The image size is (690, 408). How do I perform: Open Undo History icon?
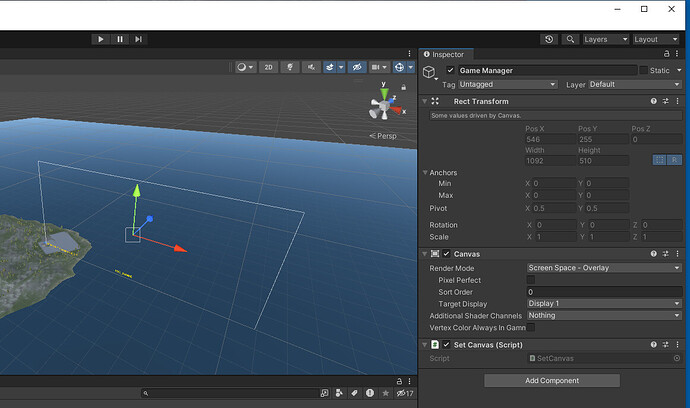click(x=549, y=39)
